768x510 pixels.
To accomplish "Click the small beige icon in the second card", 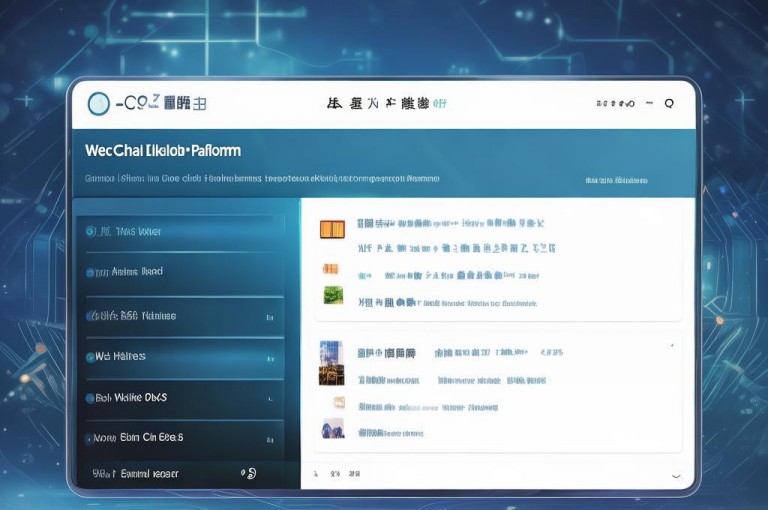I will [339, 403].
